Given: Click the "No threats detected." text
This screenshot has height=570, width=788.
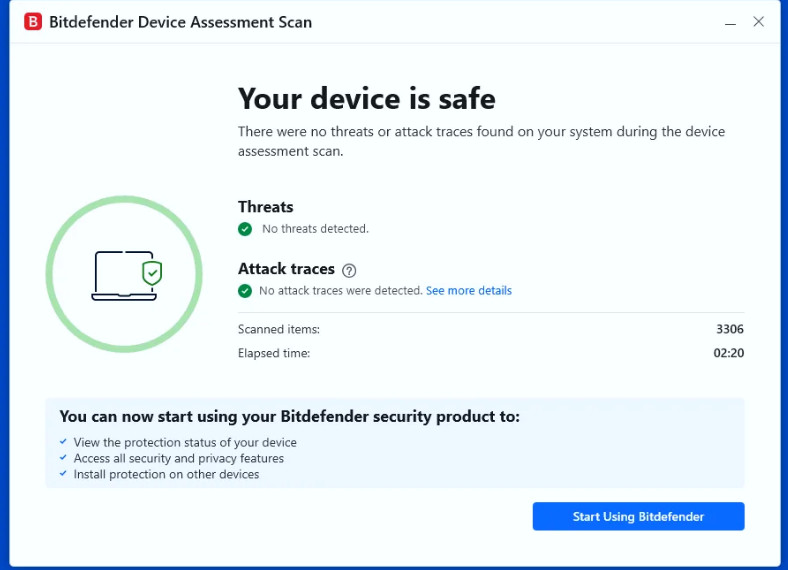Looking at the screenshot, I should tap(315, 229).
